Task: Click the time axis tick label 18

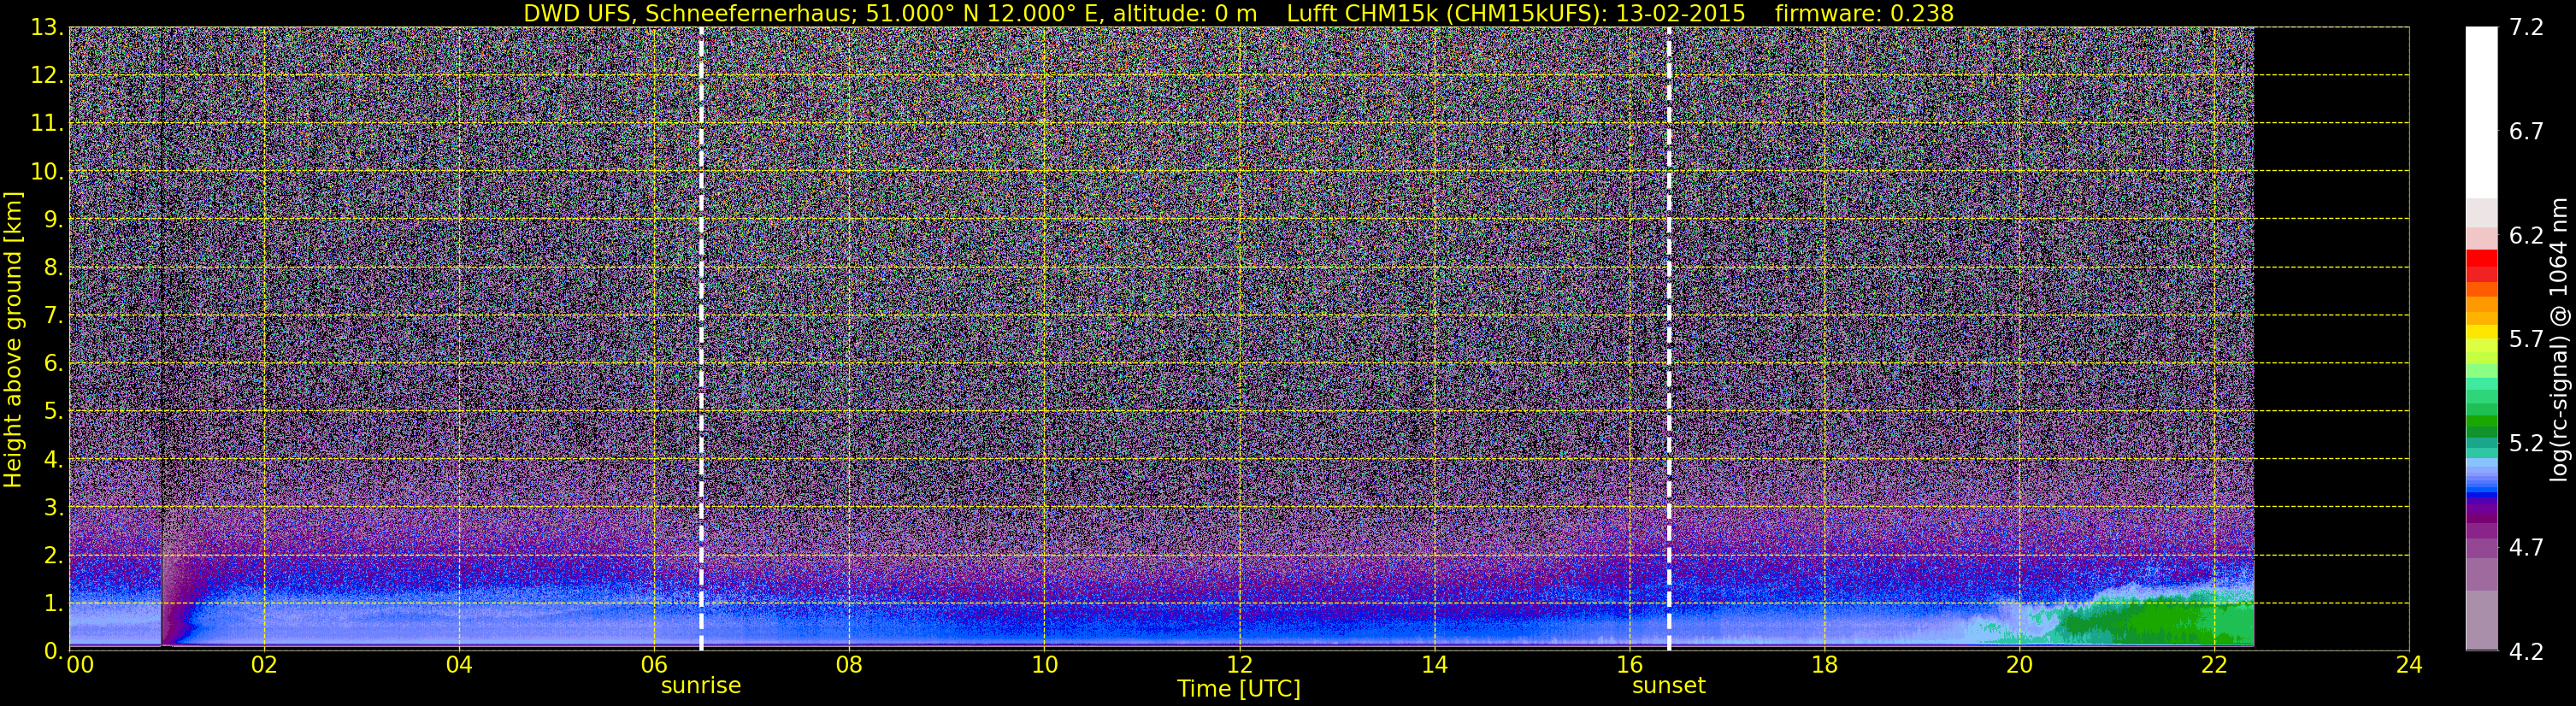Action: [1824, 666]
